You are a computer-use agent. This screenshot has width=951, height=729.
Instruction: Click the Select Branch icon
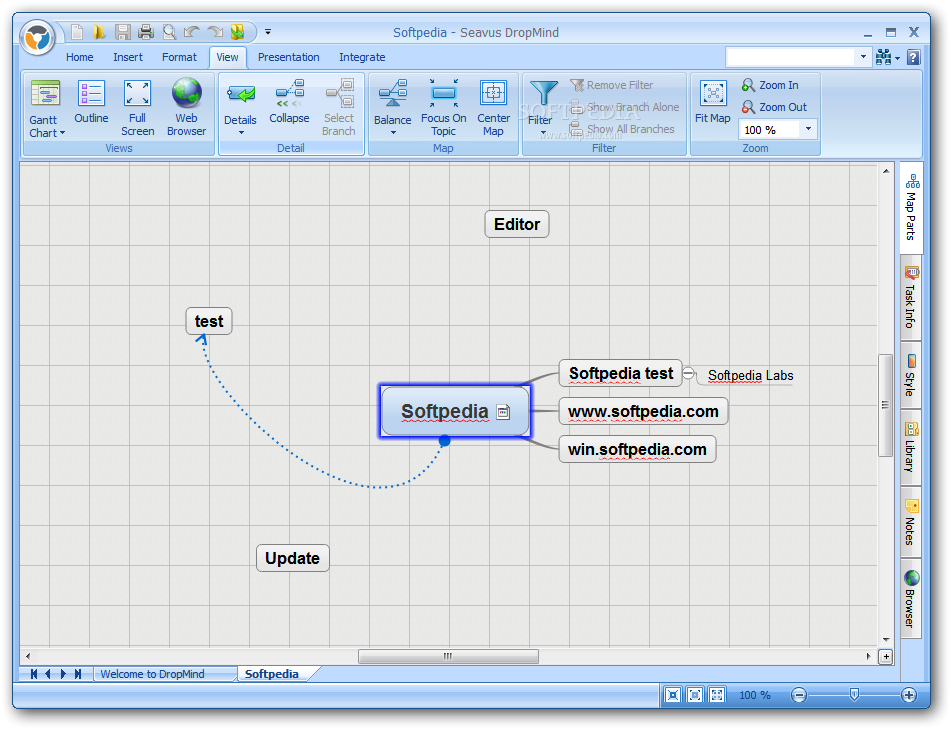pos(340,93)
